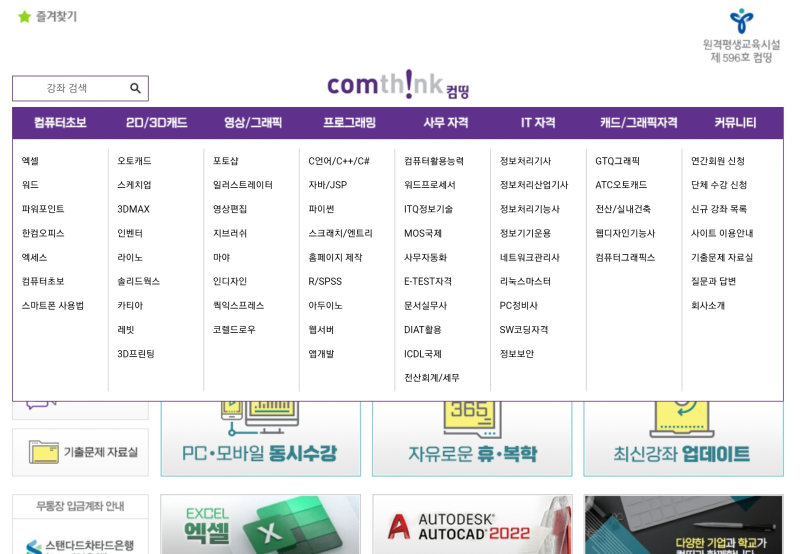Select 한컴오피스 course link
The image size is (800, 554).
(43, 234)
